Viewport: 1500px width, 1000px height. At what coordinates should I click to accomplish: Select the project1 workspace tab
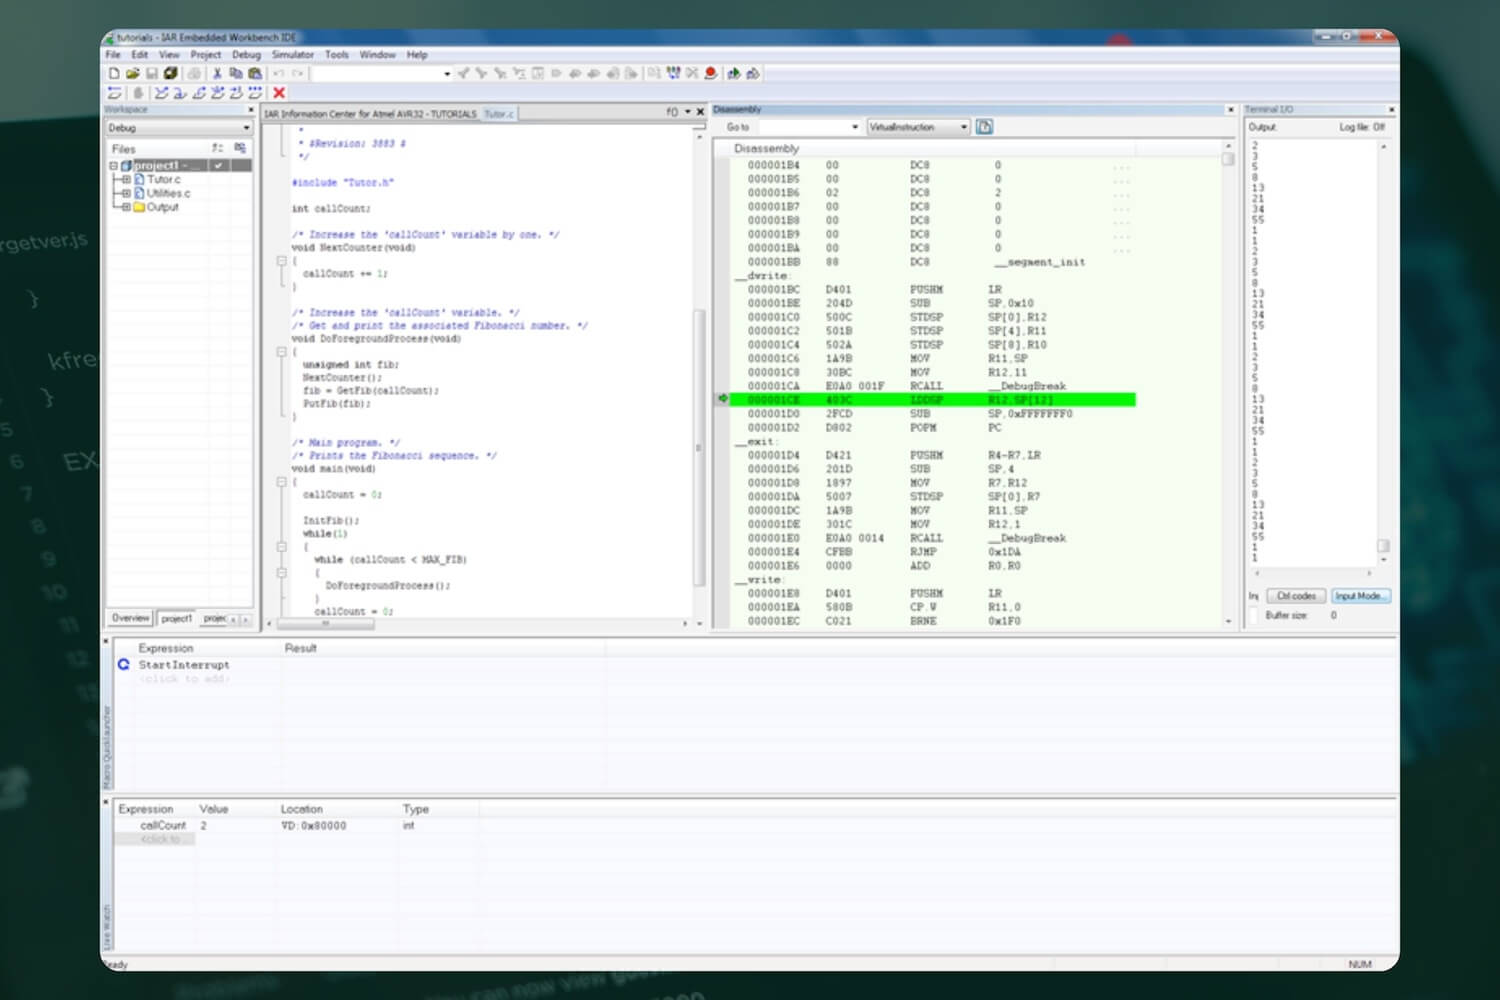[x=176, y=618]
